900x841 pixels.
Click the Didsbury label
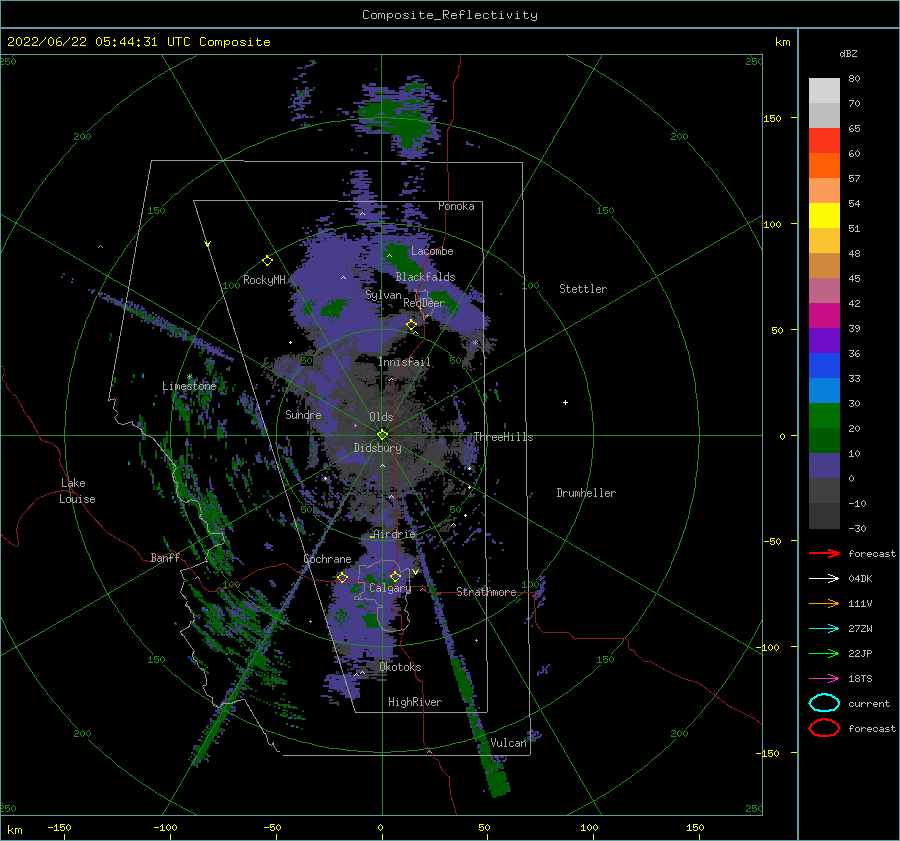click(377, 448)
